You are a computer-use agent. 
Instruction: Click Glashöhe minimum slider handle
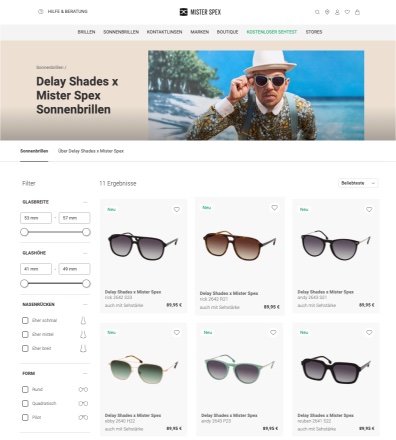(x=24, y=283)
